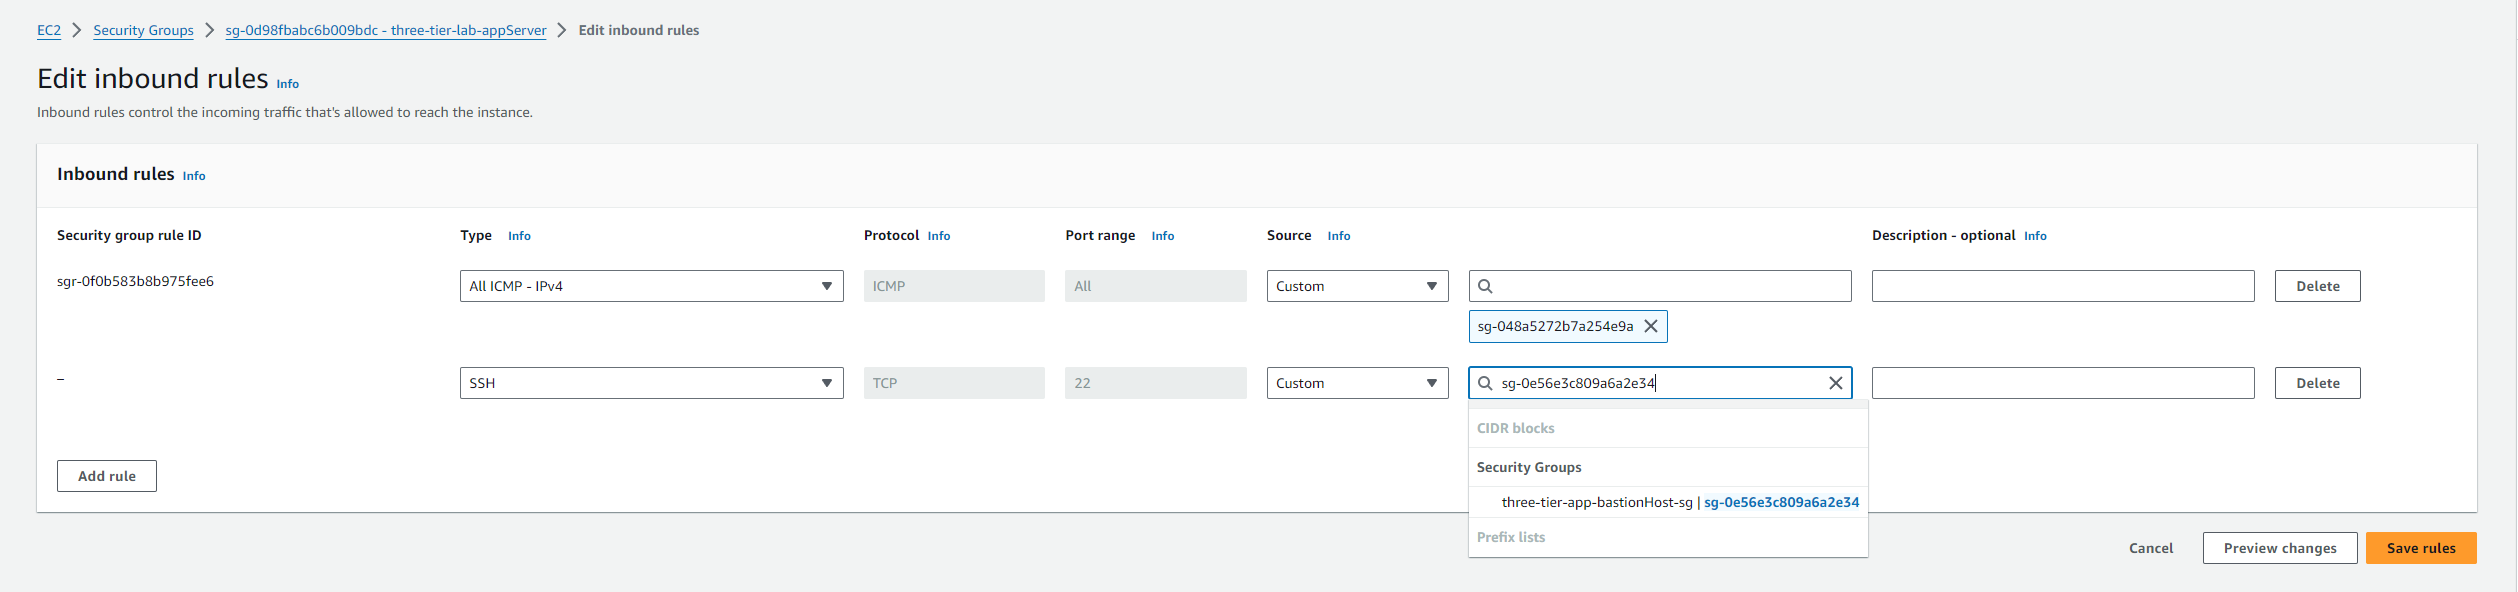Clear the SSH rule source search text

(1835, 383)
